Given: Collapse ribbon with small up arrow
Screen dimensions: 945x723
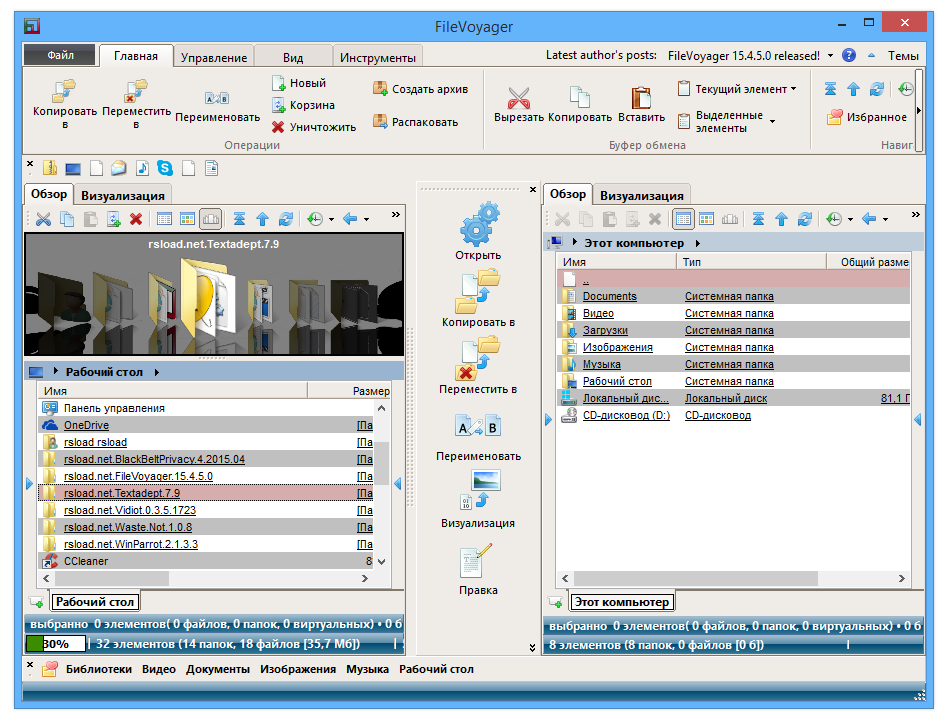Looking at the screenshot, I should 871,55.
